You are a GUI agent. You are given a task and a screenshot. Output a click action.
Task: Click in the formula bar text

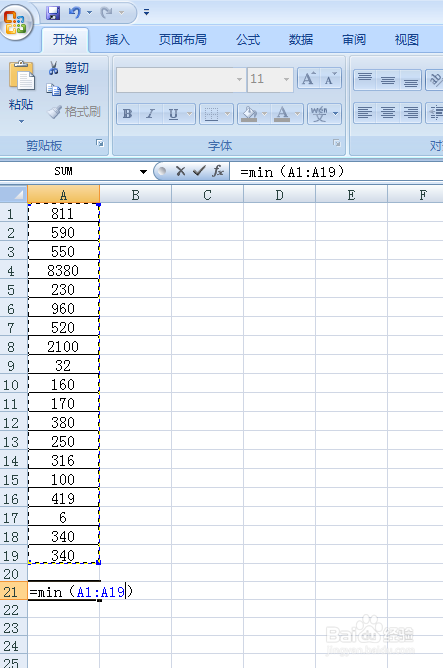pos(292,172)
